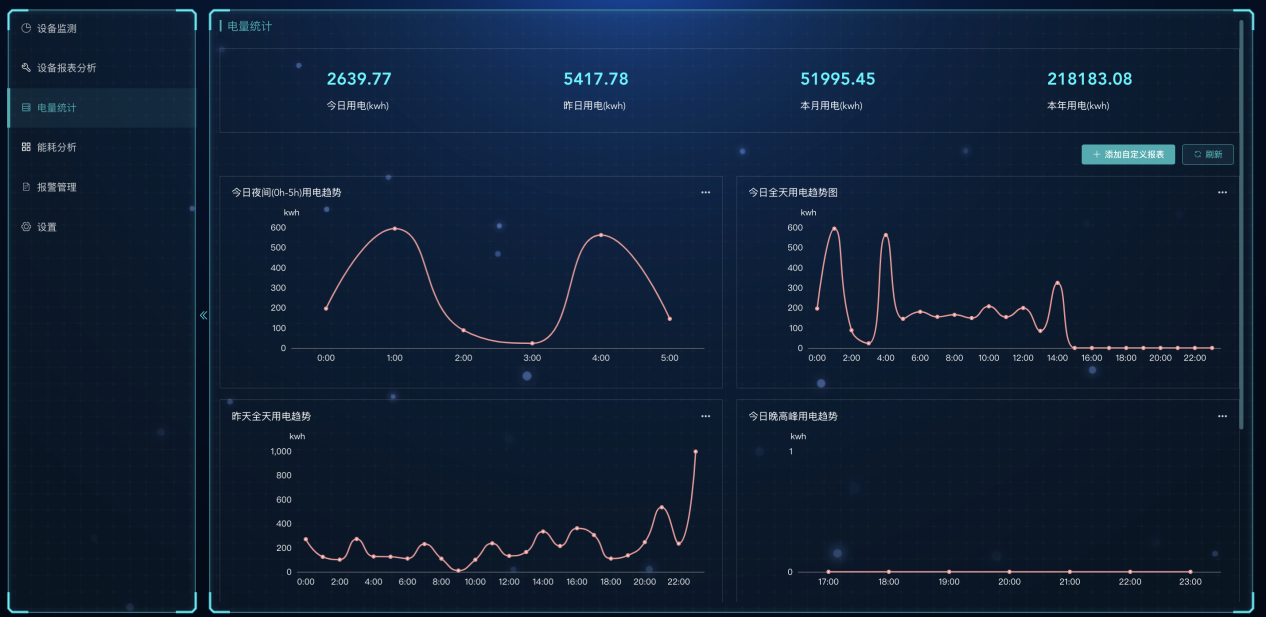Collapse the sidebar with the double-chevron arrow
The width and height of the screenshot is (1266, 617).
[x=203, y=315]
